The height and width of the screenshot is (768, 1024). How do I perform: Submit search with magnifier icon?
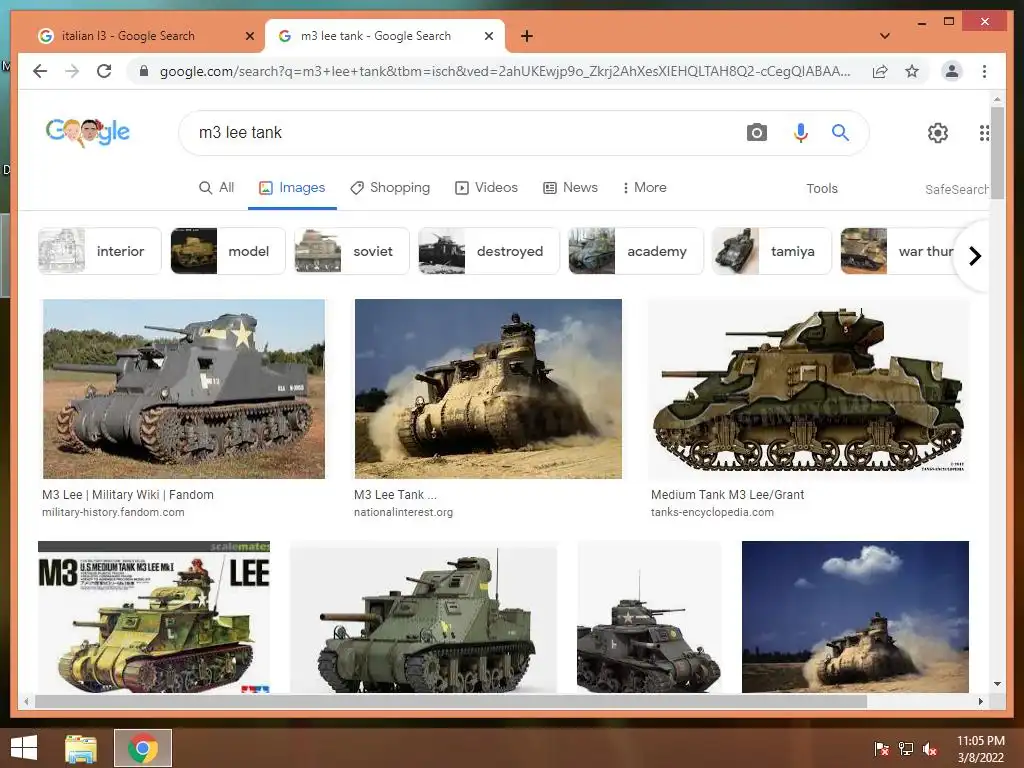tap(840, 133)
